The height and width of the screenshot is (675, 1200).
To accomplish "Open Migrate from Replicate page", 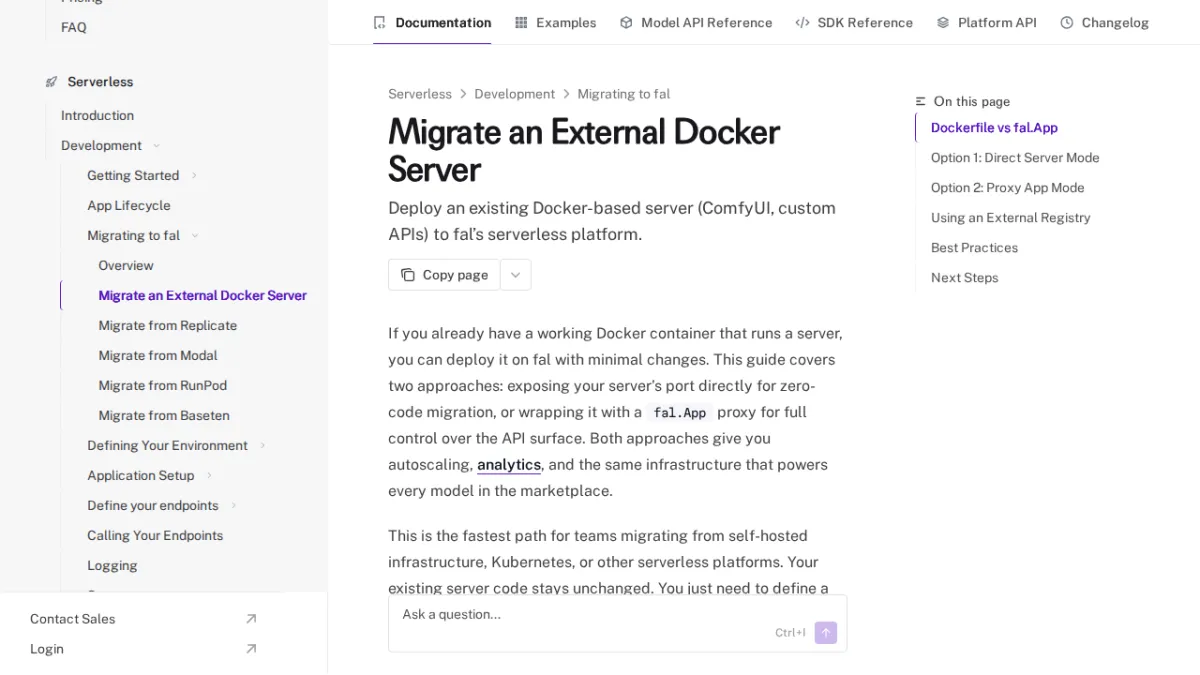I will [168, 326].
